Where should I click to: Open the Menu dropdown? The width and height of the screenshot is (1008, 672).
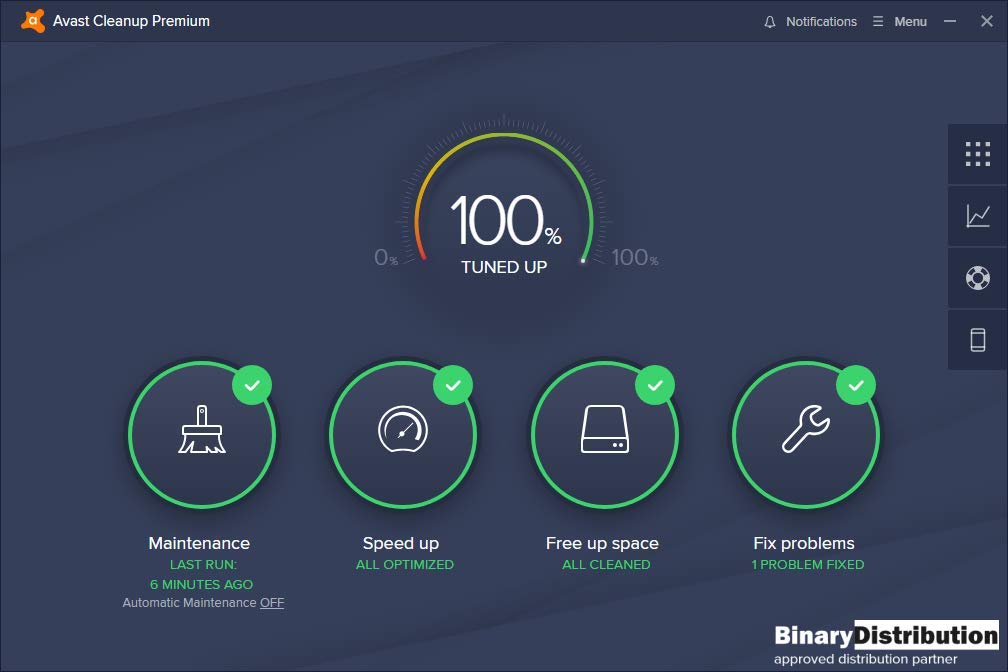pyautogui.click(x=900, y=22)
